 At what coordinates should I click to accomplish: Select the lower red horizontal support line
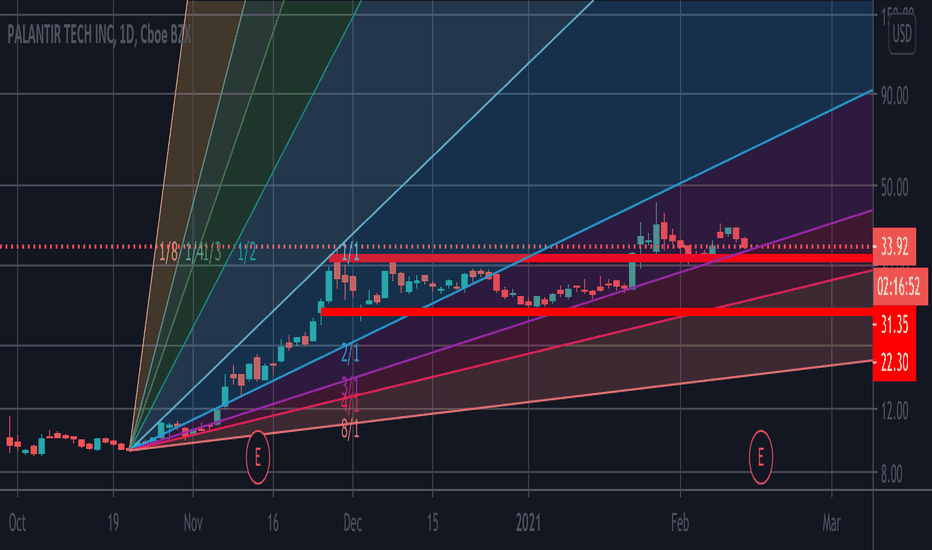click(596, 312)
